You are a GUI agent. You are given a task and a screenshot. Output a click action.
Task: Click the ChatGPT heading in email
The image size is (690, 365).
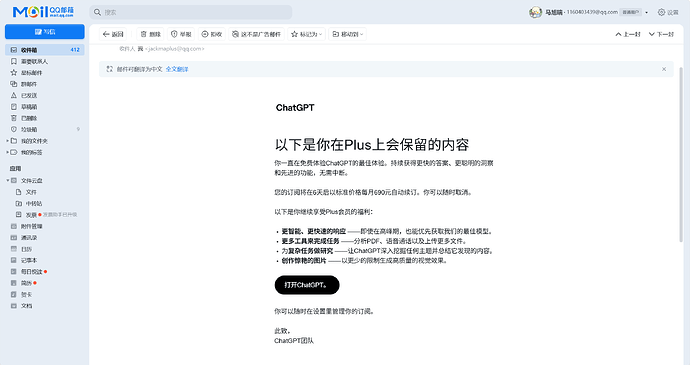tap(295, 107)
